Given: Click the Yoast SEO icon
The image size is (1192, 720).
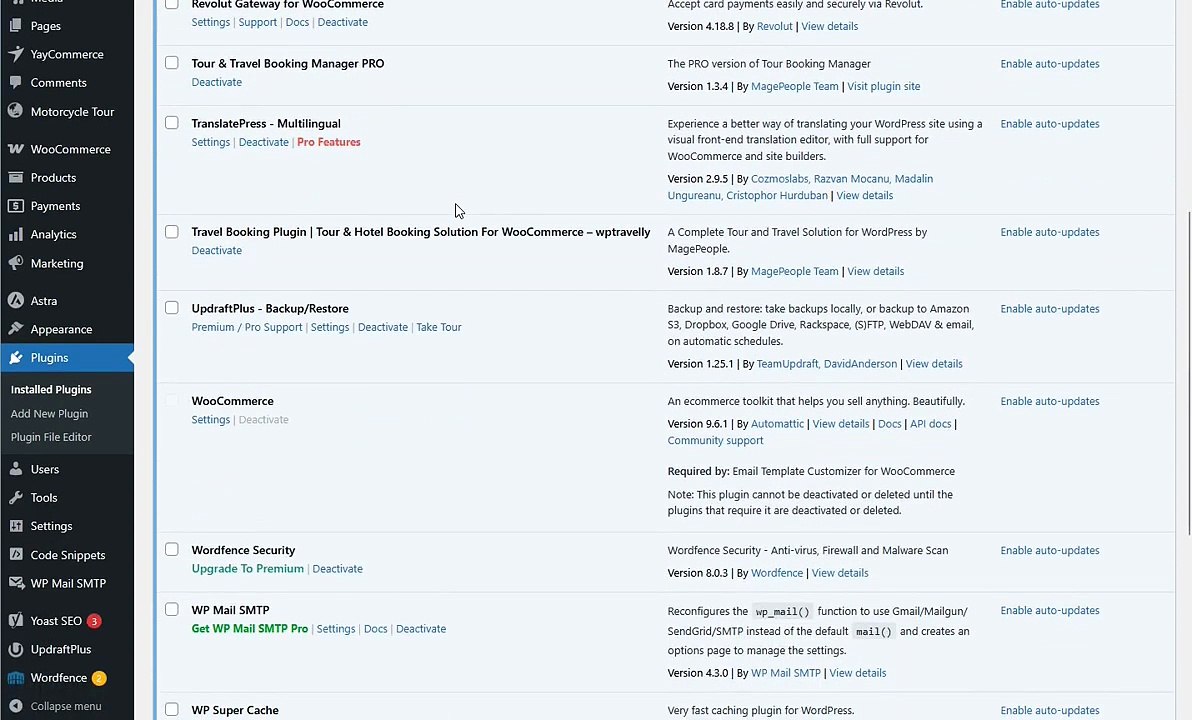Looking at the screenshot, I should point(15,620).
